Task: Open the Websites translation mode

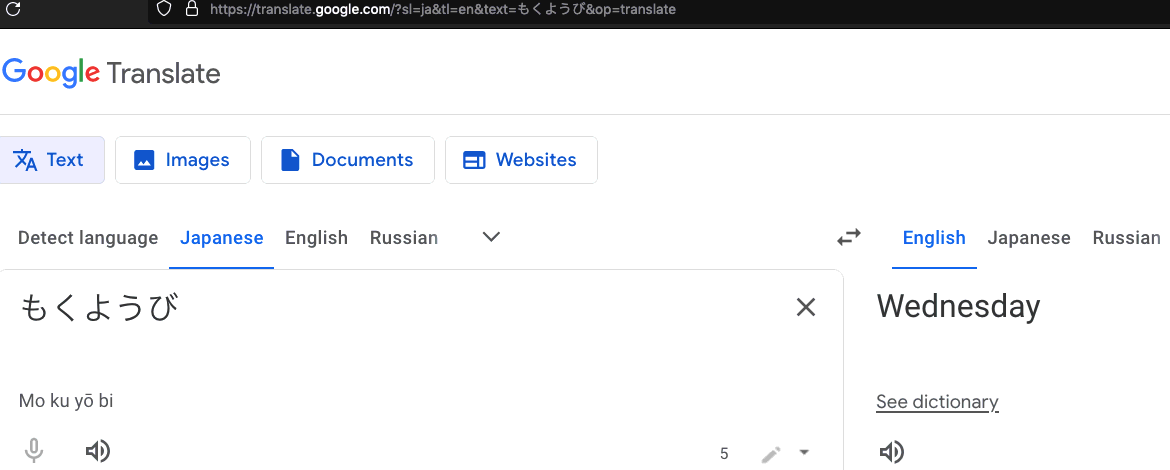Action: coord(521,160)
